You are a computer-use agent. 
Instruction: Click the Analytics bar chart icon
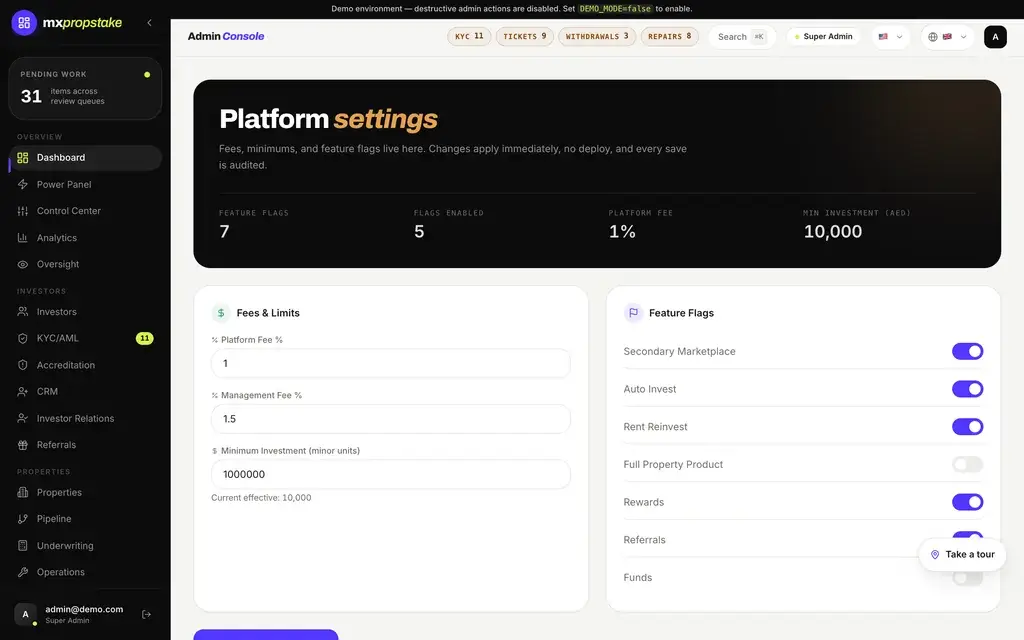click(x=23, y=238)
